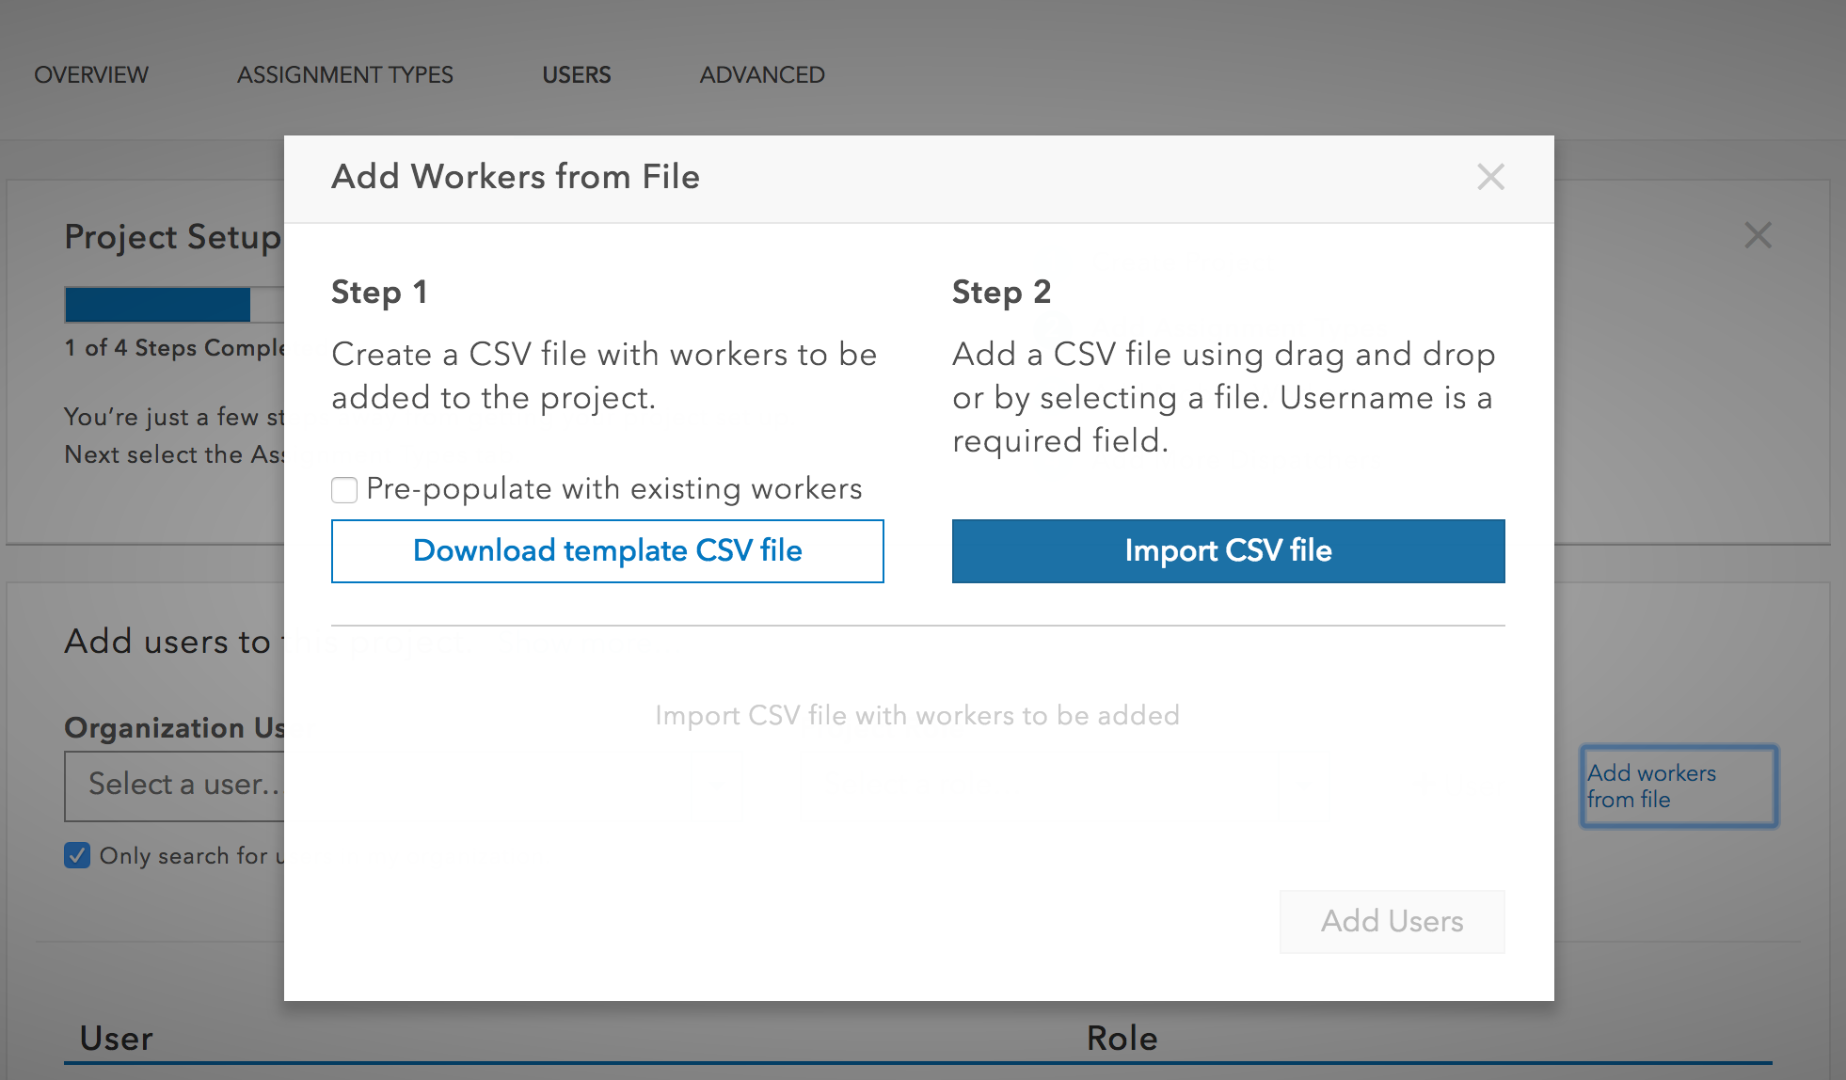
Task: Click the Role column header
Action: (1121, 1038)
